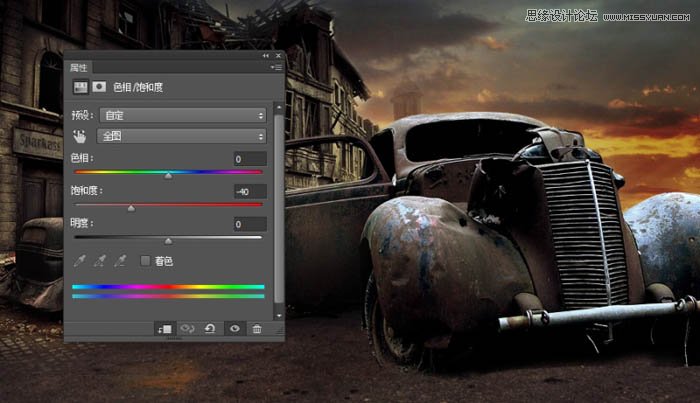Image resolution: width=700 pixels, height=403 pixels.
Task: Toggle adjustment layer visibility eye
Action: [x=235, y=328]
